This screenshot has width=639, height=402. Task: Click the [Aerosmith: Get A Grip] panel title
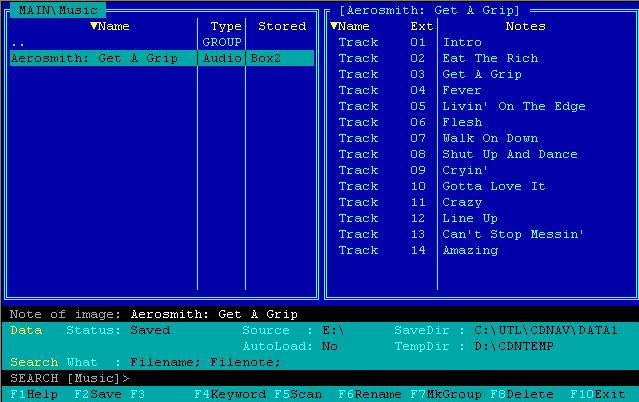(x=429, y=10)
